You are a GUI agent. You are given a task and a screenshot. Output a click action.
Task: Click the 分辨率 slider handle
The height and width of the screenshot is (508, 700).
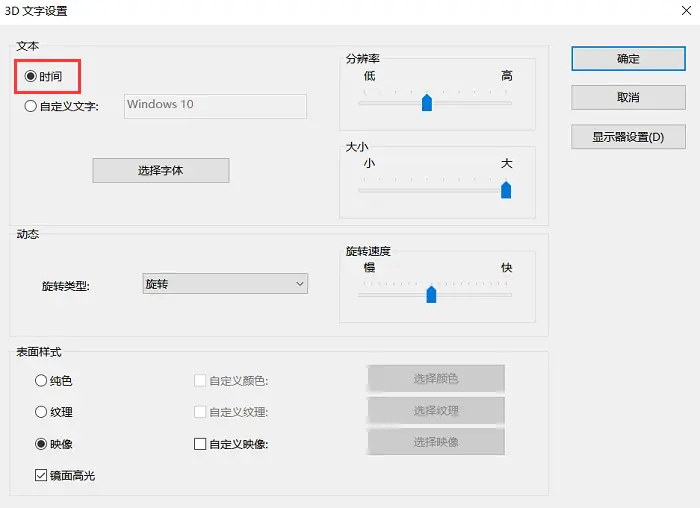(427, 102)
